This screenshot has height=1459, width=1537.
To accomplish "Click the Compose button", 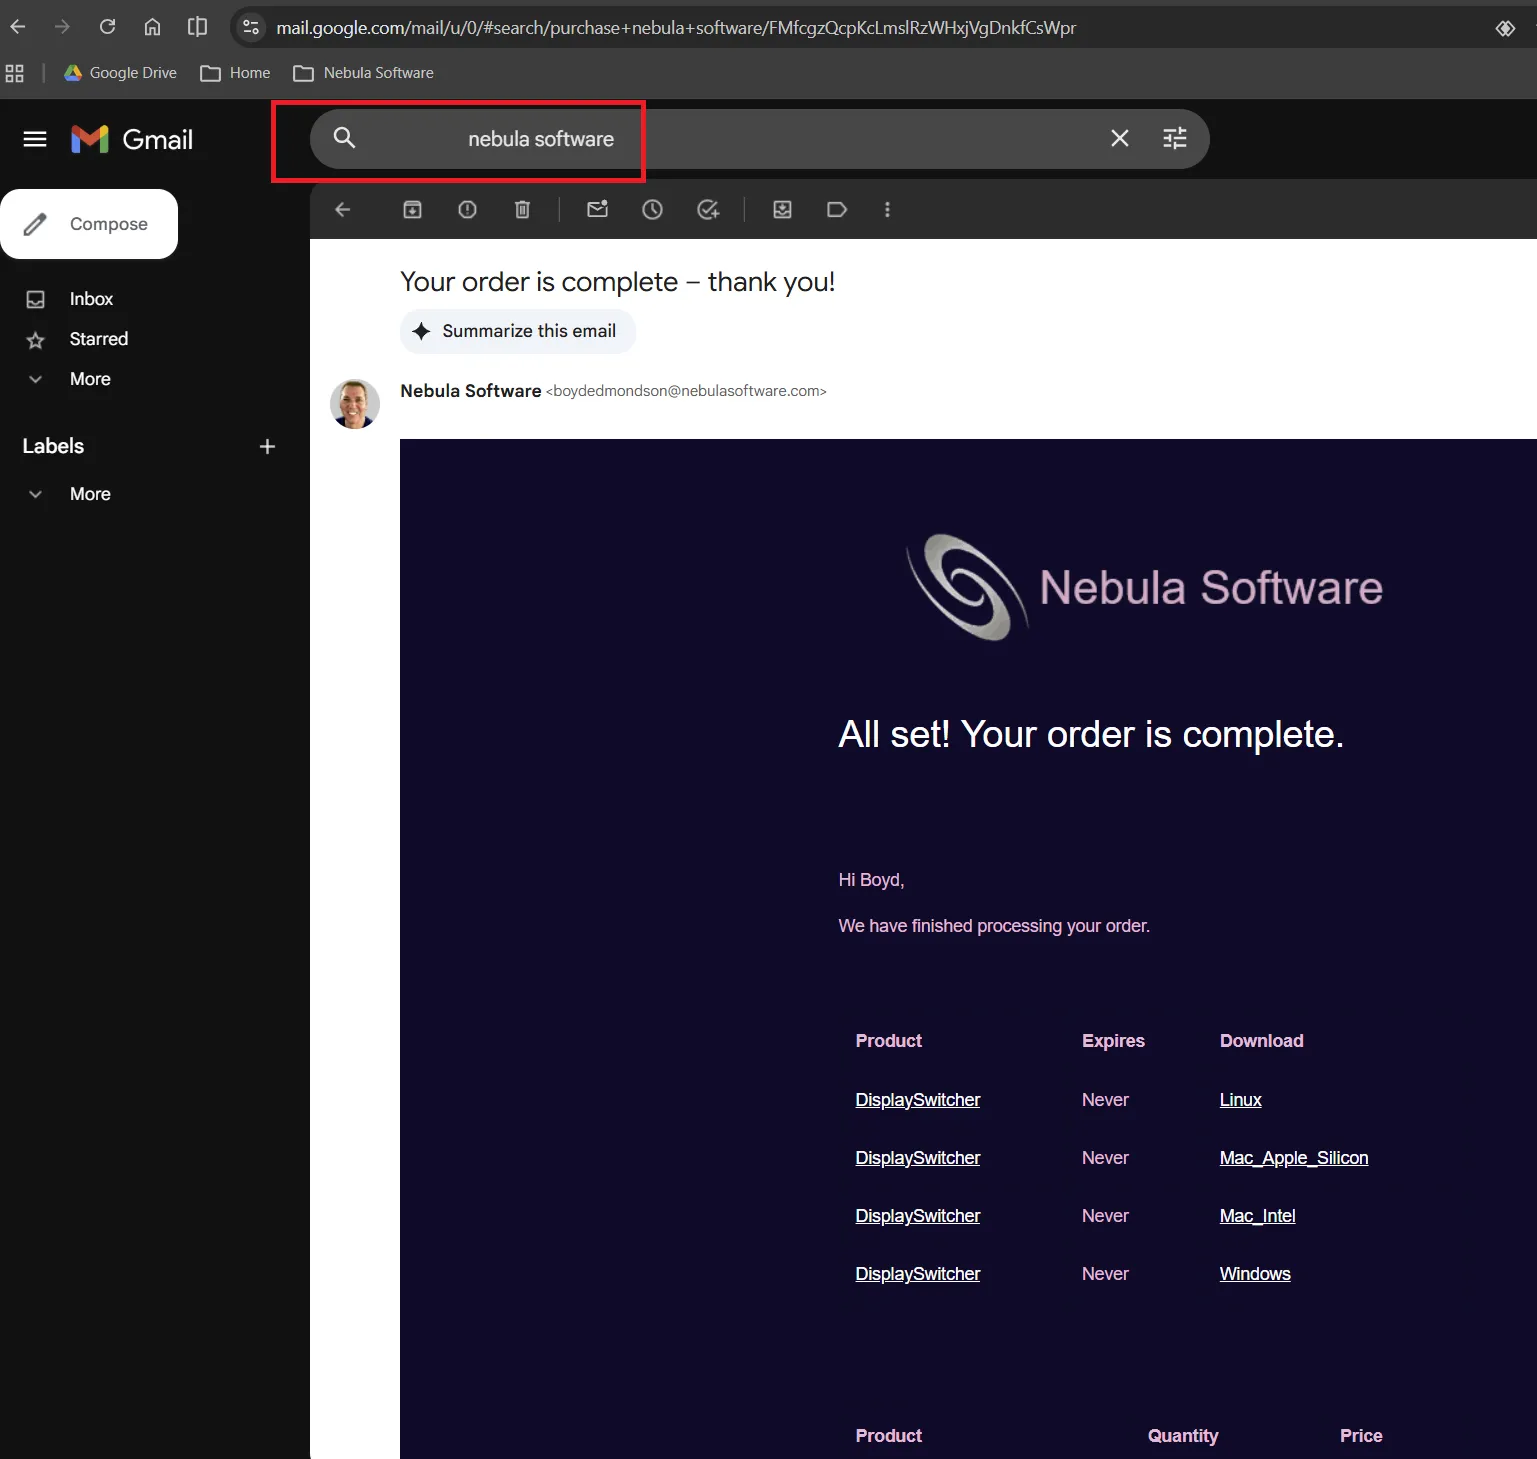I will coord(89,224).
